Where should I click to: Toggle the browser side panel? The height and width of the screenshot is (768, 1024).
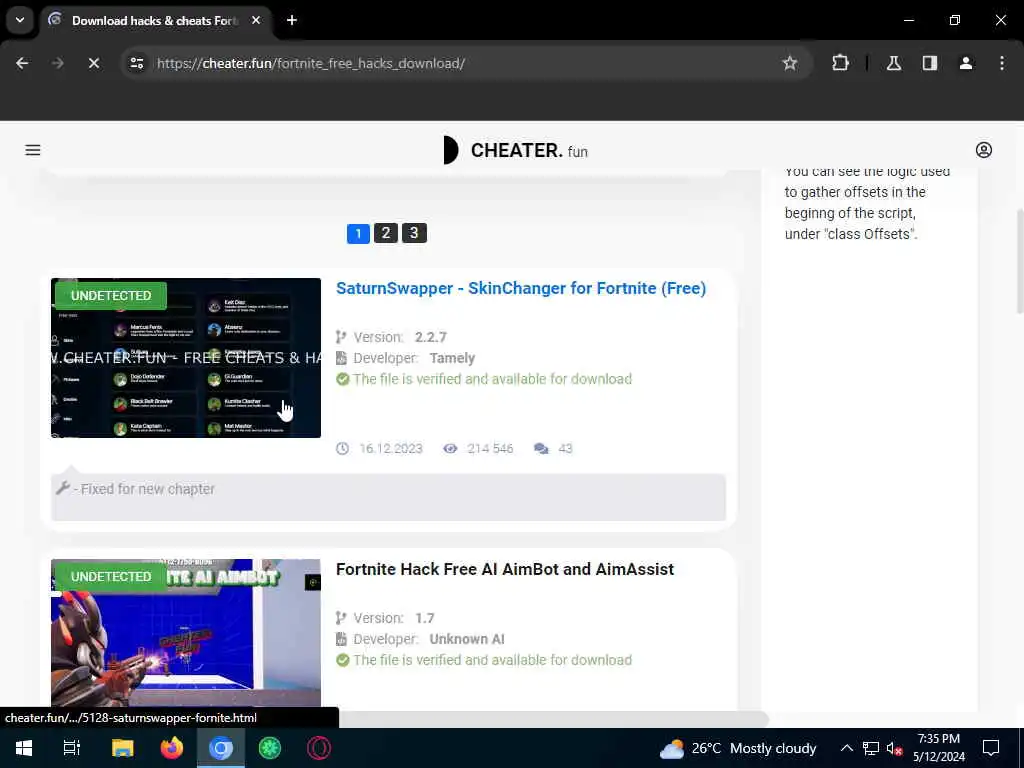(x=930, y=63)
